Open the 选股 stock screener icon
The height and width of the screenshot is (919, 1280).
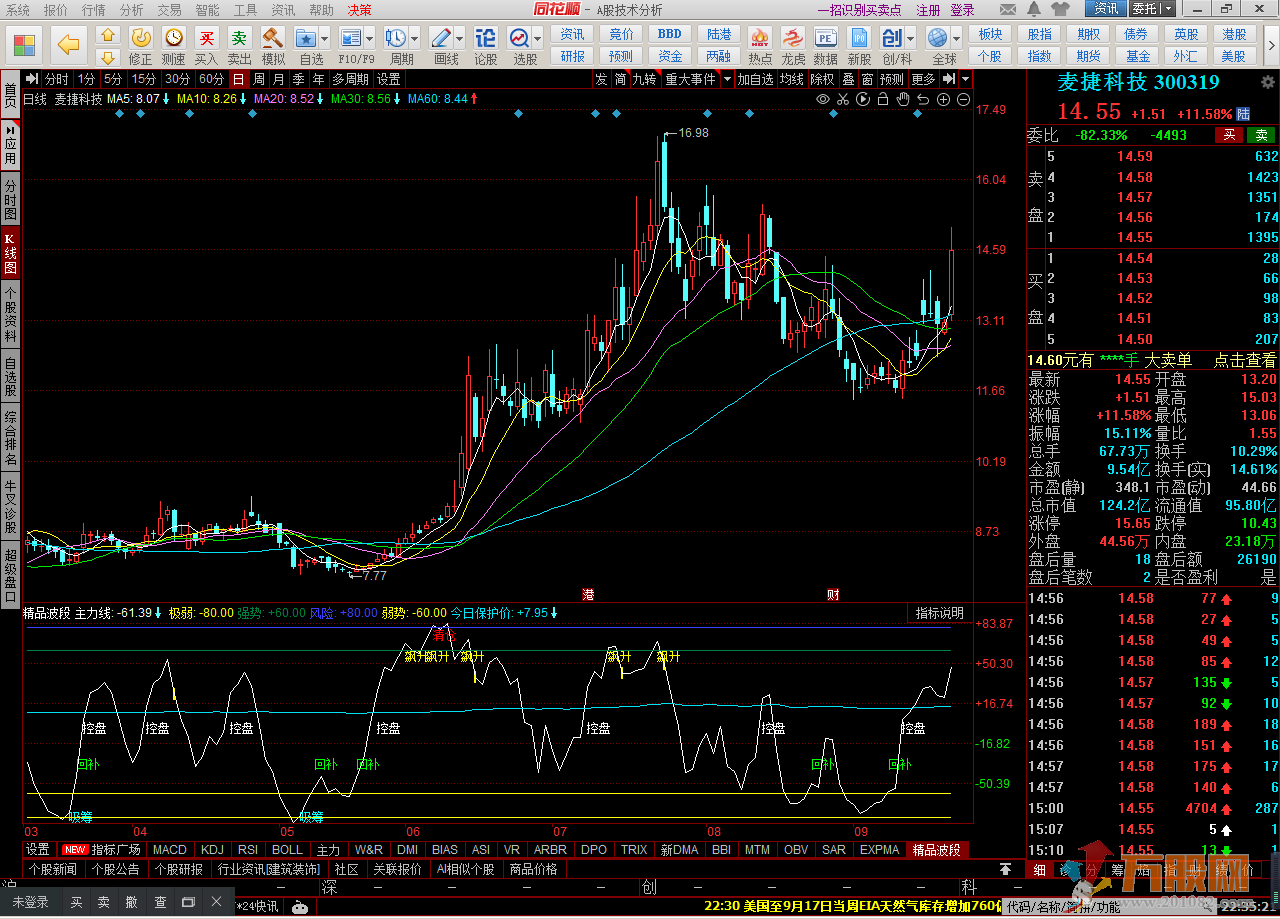coord(519,38)
